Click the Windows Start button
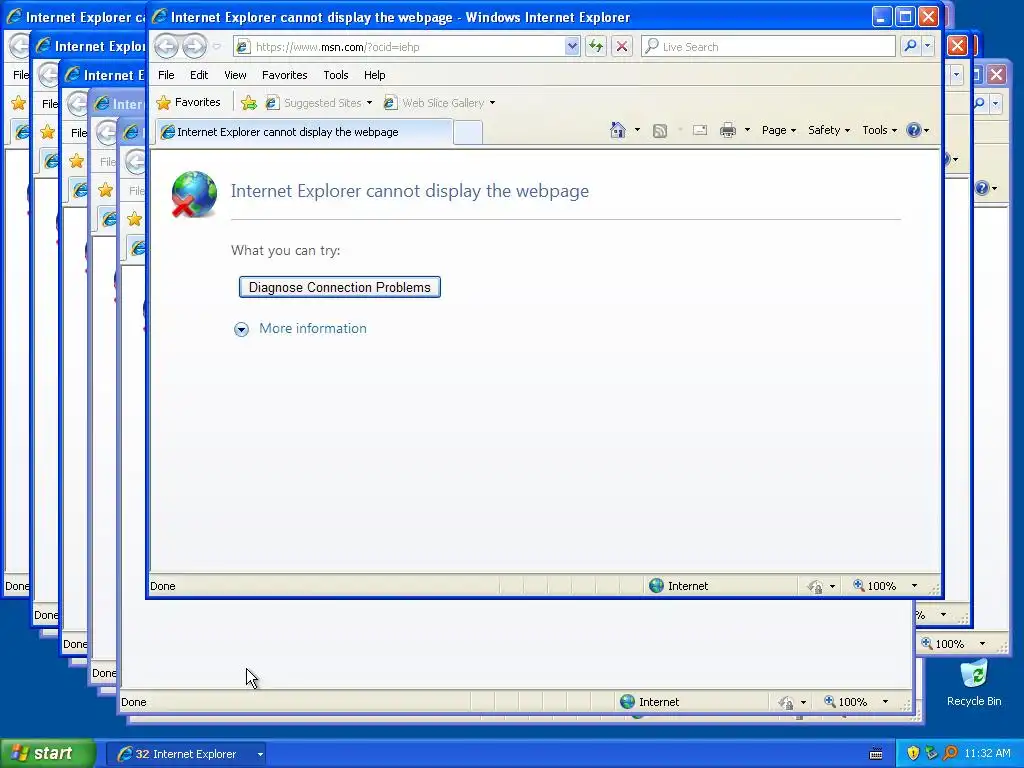The width and height of the screenshot is (1024, 768). 48,753
